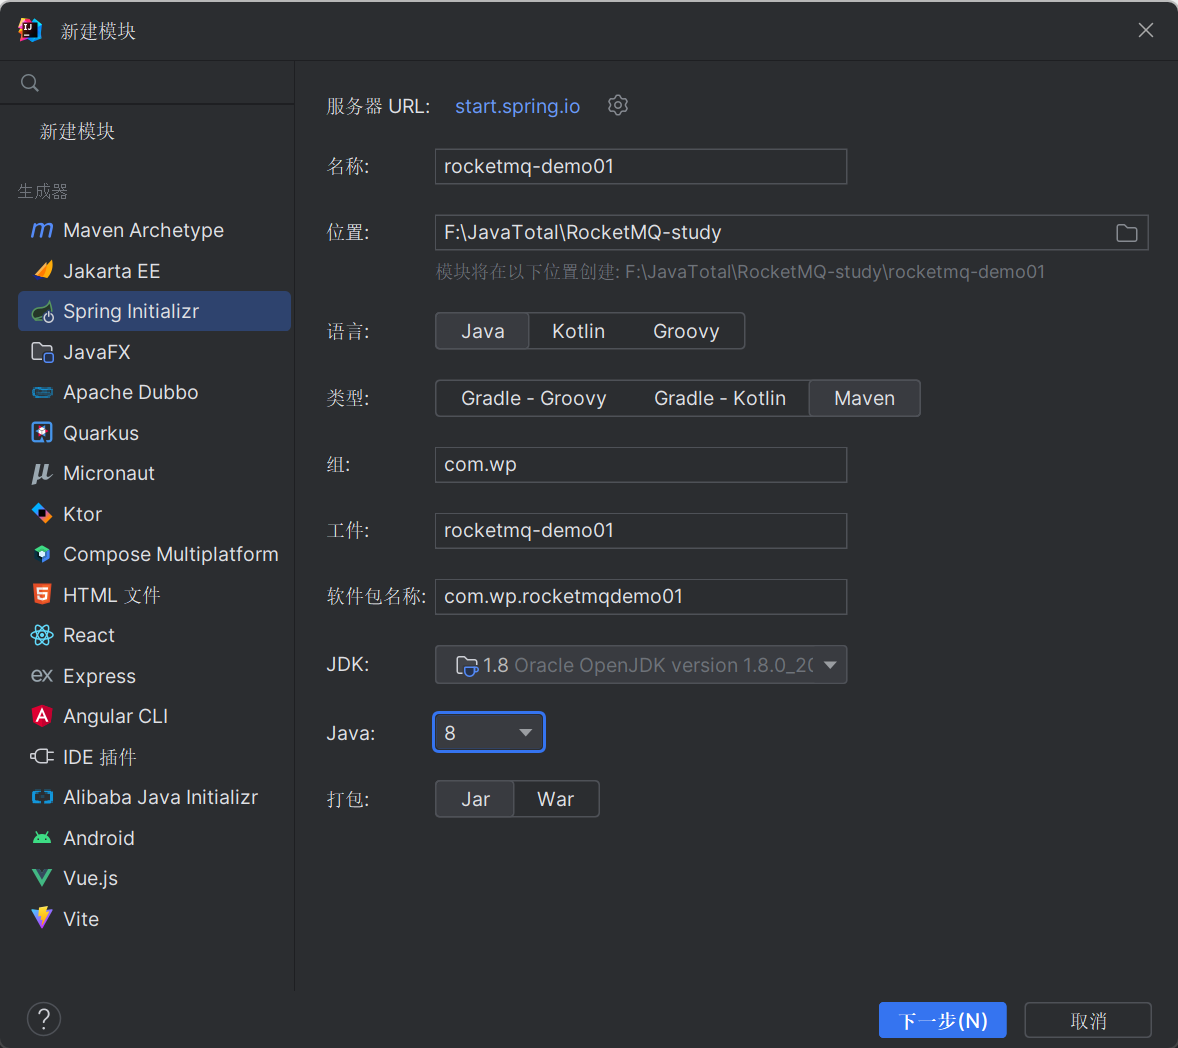Select the Quarkus generator label
Screen dimensions: 1178x1048
[x=101, y=433]
